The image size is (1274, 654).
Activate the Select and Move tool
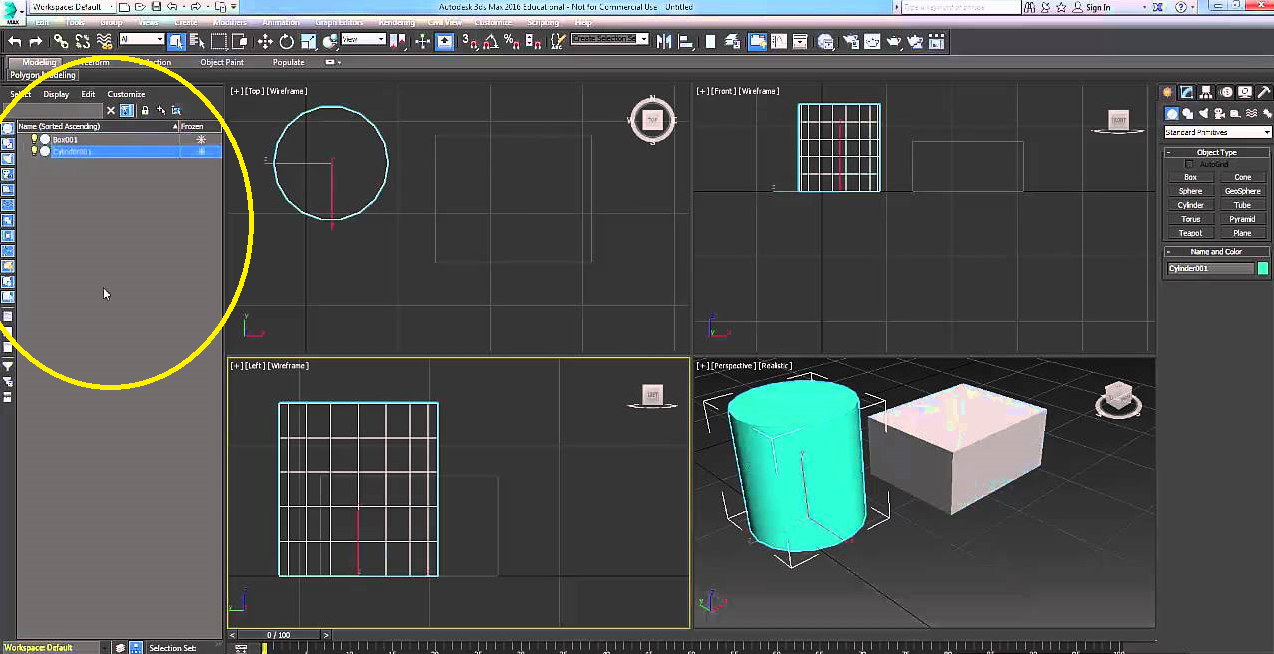(x=265, y=41)
